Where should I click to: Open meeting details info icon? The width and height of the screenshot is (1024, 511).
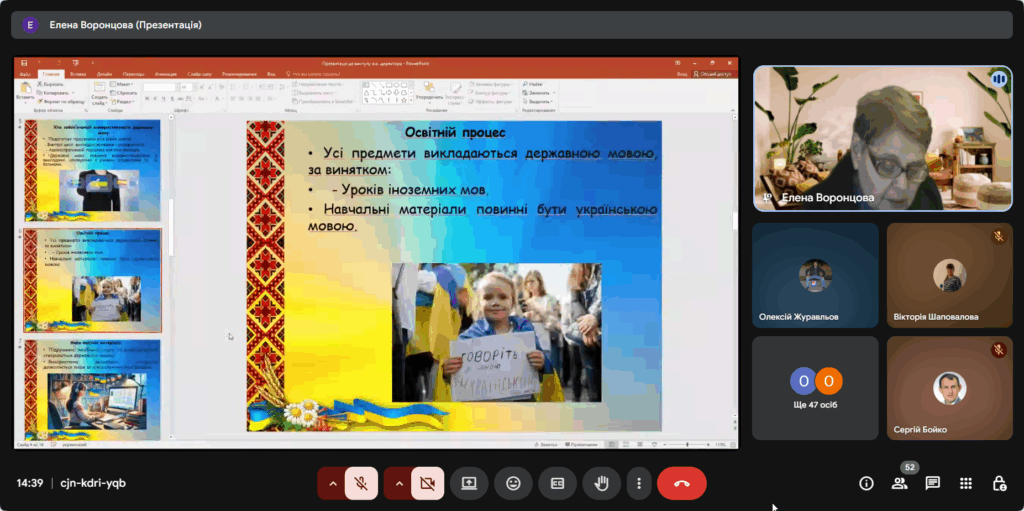coord(867,483)
